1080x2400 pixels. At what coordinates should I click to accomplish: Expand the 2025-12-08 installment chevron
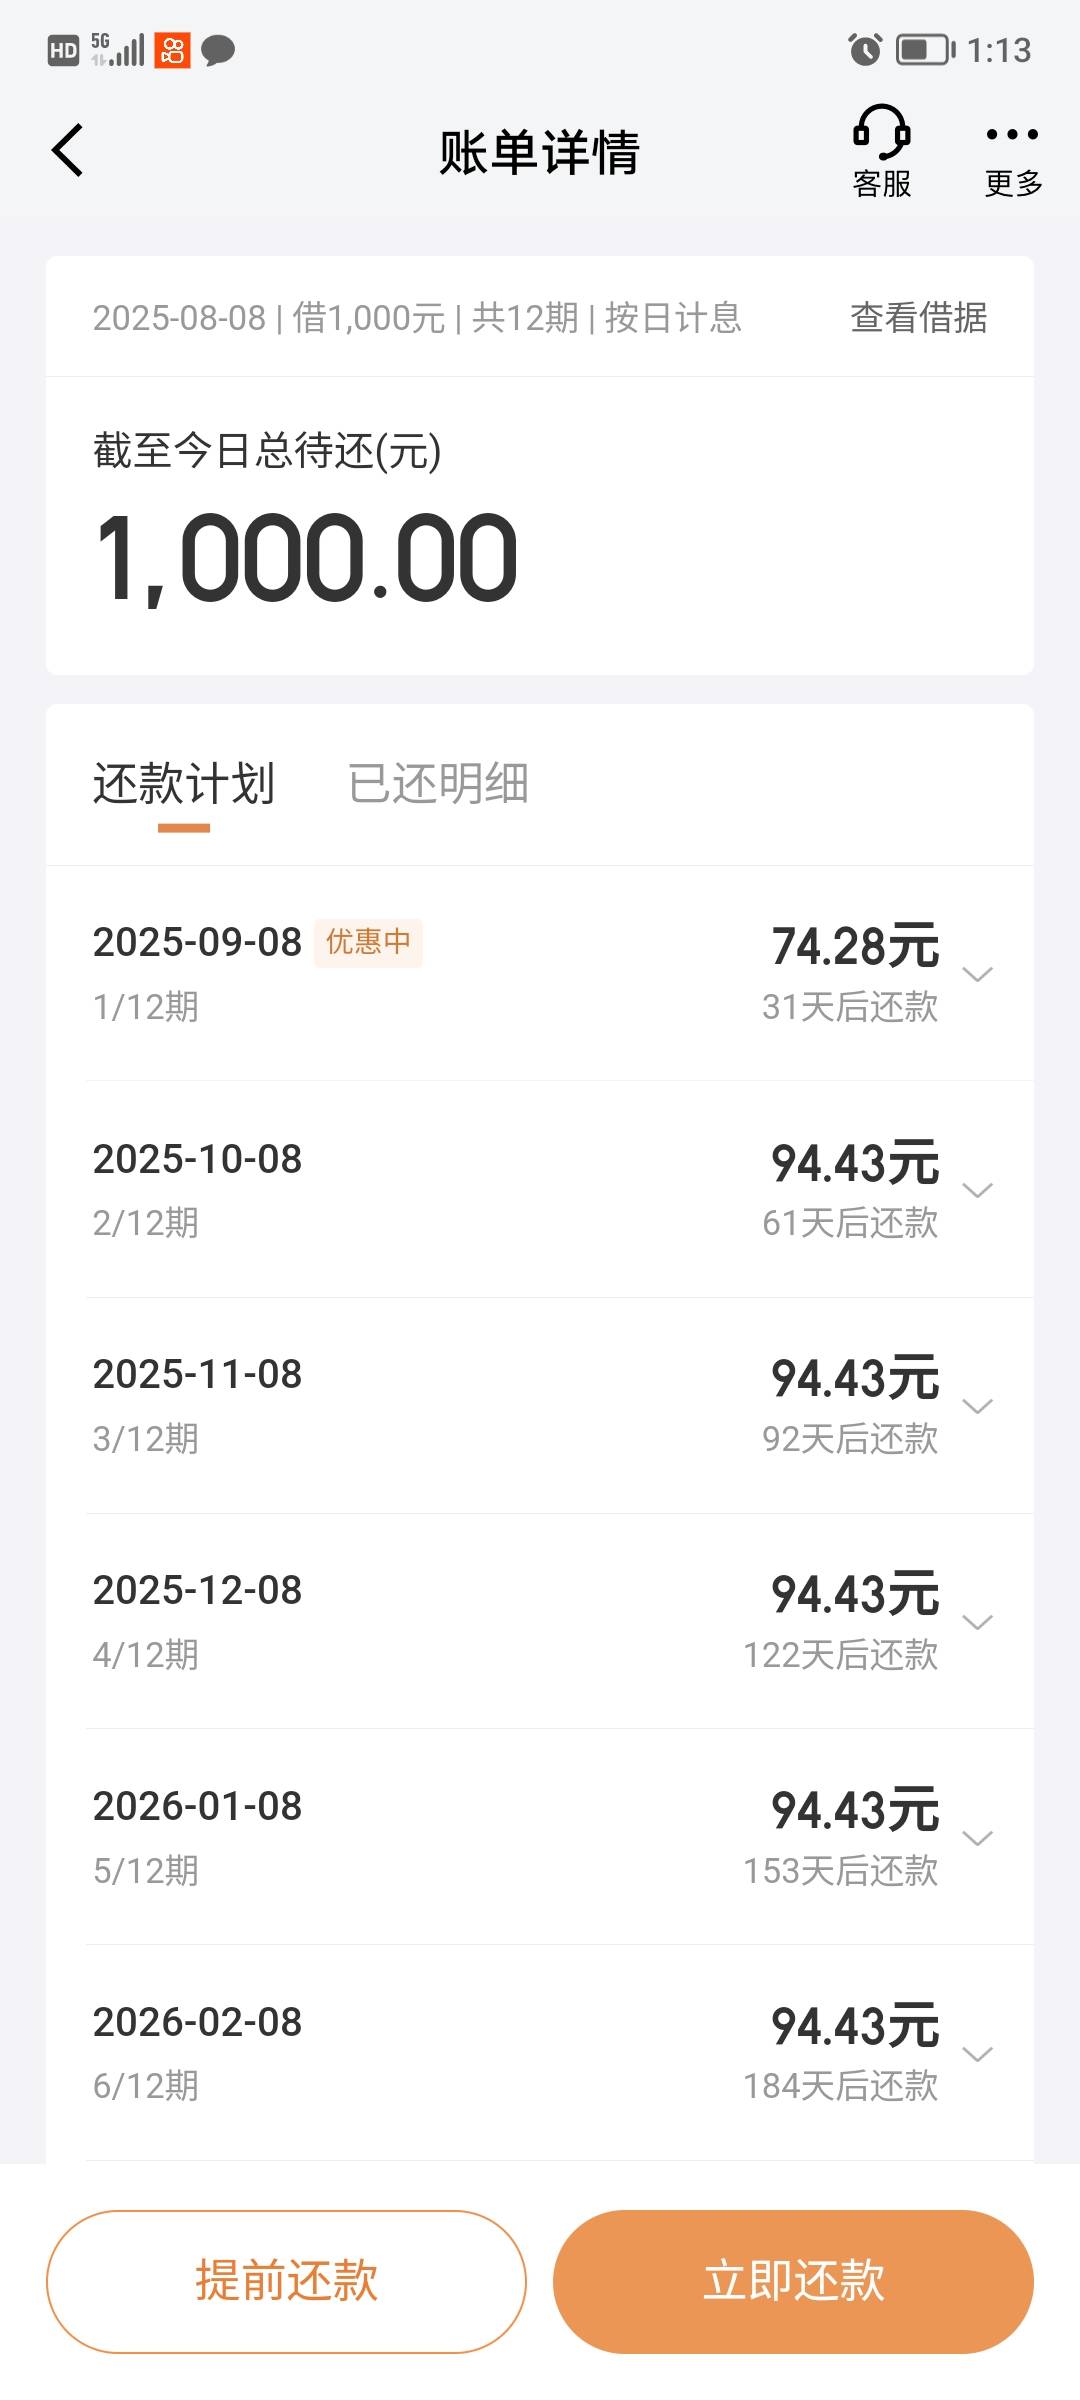coord(977,1622)
